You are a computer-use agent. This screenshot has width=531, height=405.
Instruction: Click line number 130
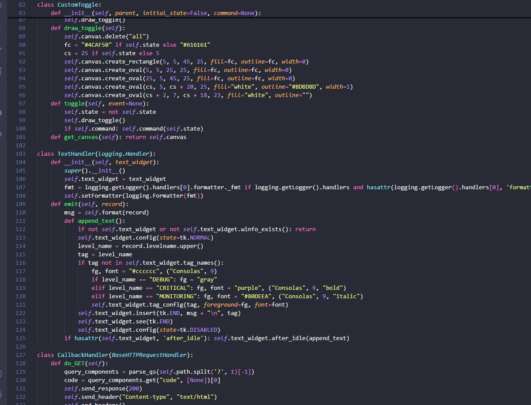(x=21, y=380)
